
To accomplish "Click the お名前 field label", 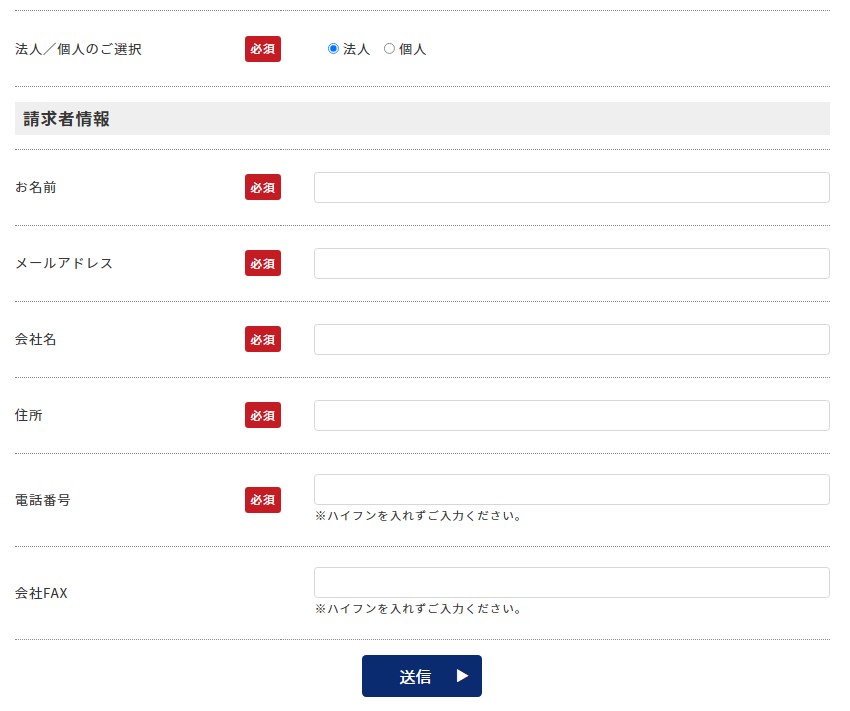I will coord(36,186).
